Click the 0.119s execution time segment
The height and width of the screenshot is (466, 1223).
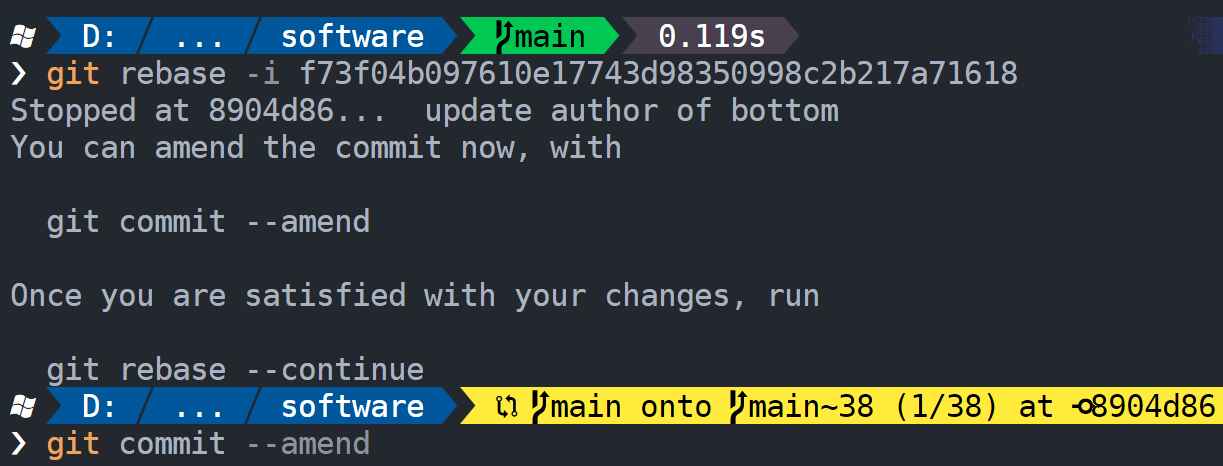(711, 37)
